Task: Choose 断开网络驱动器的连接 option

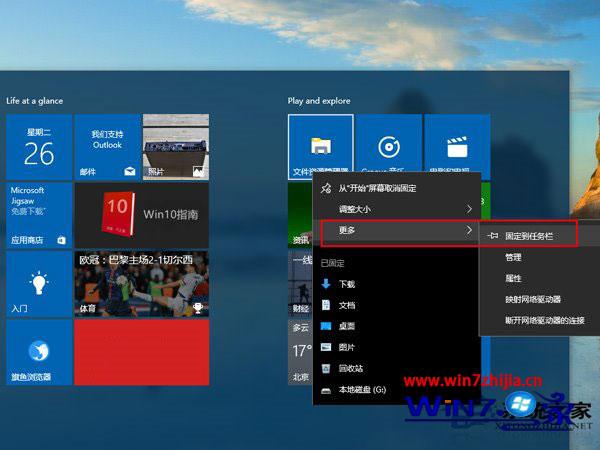Action: 540,320
